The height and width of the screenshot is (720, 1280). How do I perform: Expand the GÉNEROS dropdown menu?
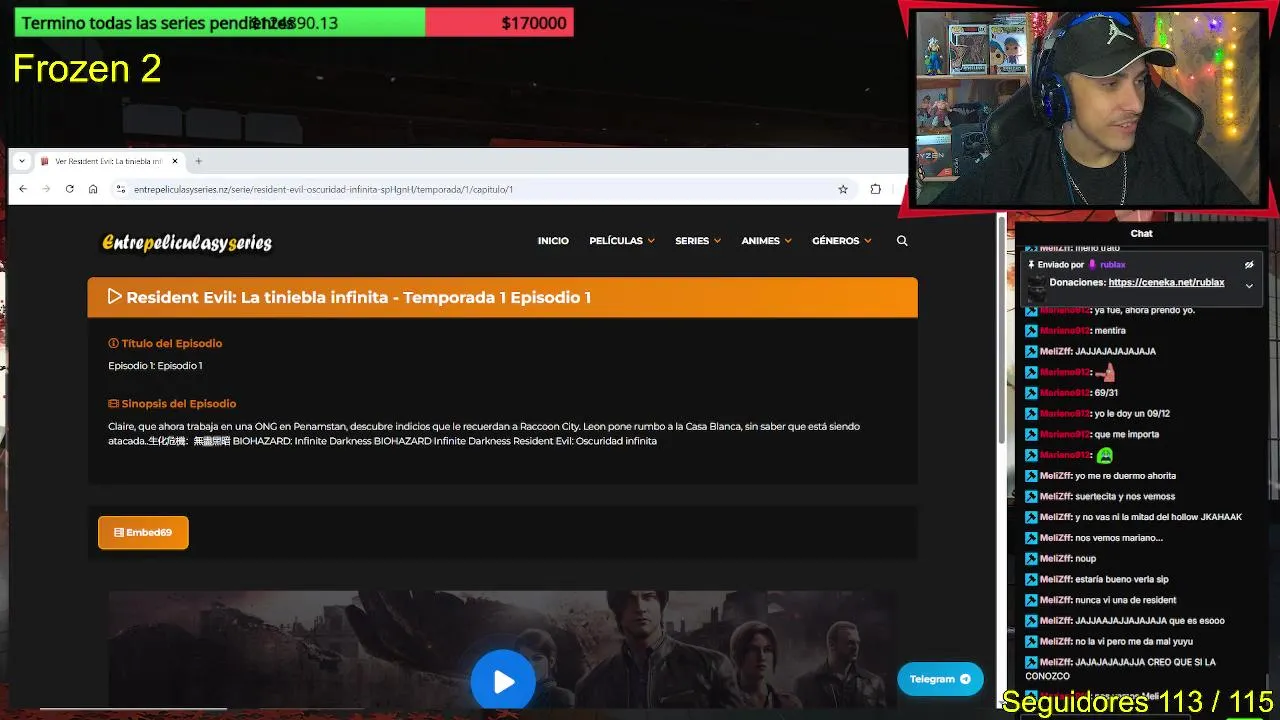click(842, 241)
